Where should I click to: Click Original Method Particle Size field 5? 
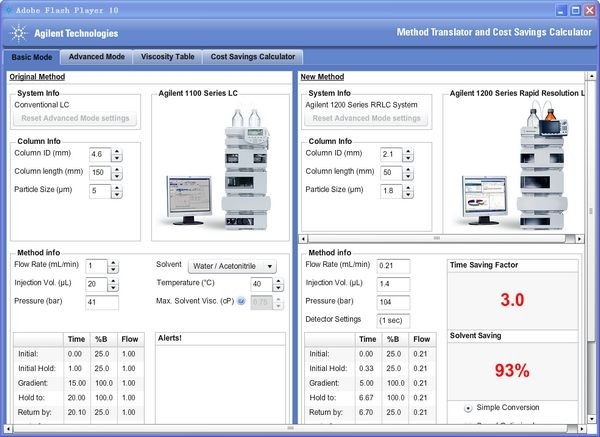coord(100,191)
